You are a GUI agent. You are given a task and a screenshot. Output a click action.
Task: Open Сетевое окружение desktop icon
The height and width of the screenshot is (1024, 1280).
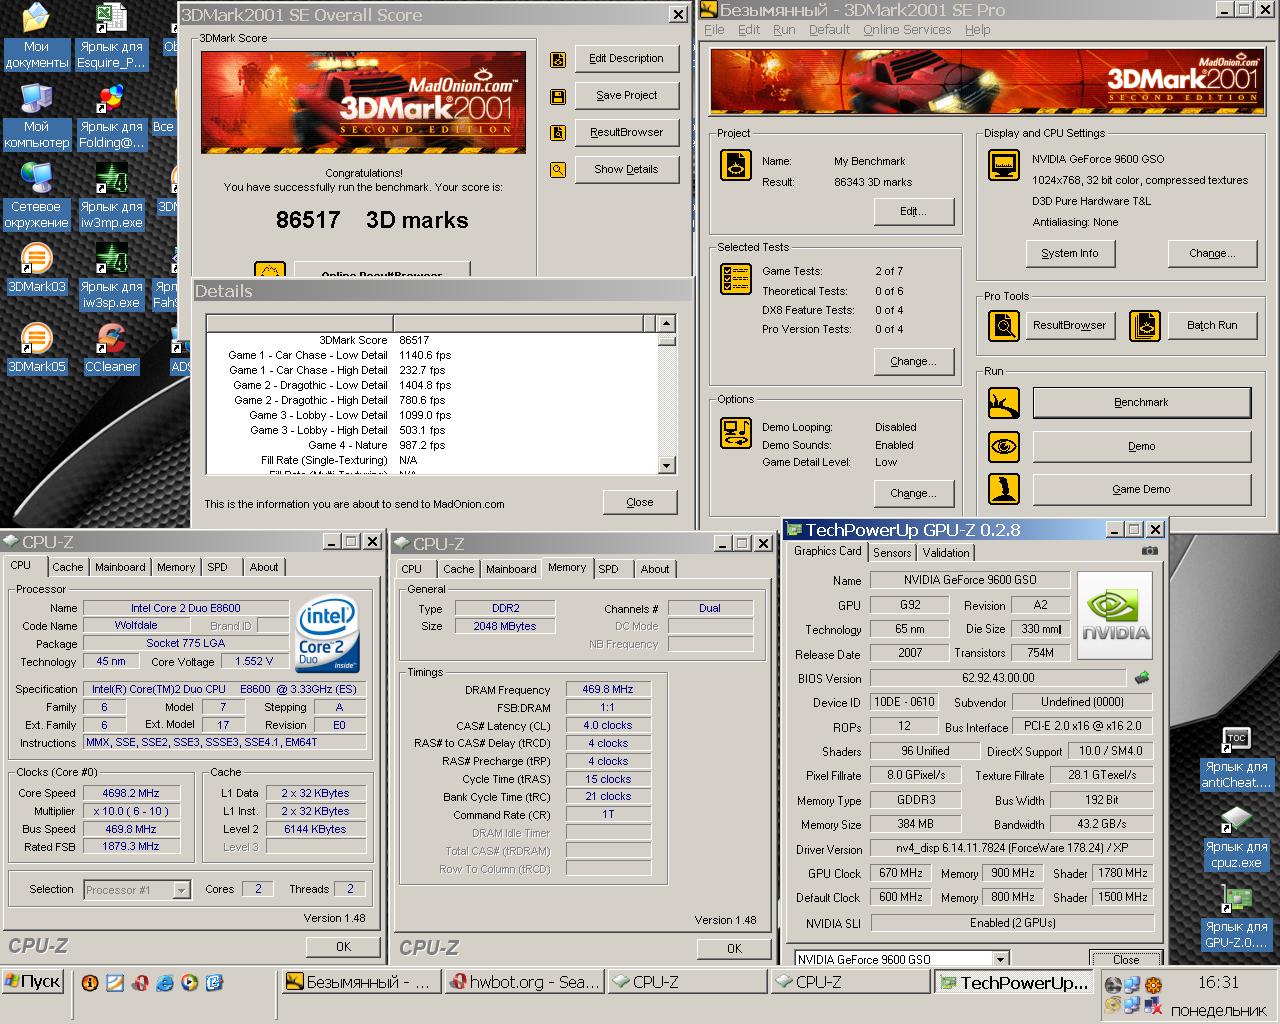pos(37,195)
